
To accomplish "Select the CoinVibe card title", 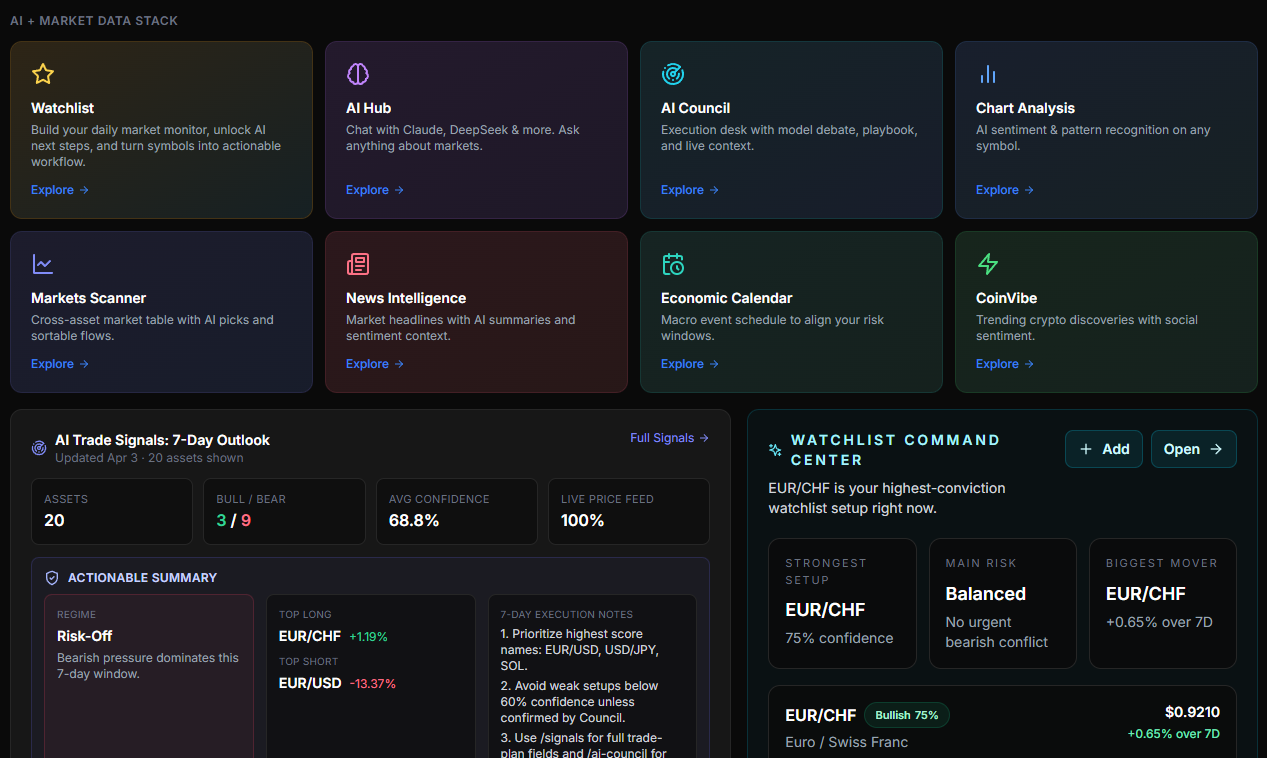I will (x=1007, y=298).
